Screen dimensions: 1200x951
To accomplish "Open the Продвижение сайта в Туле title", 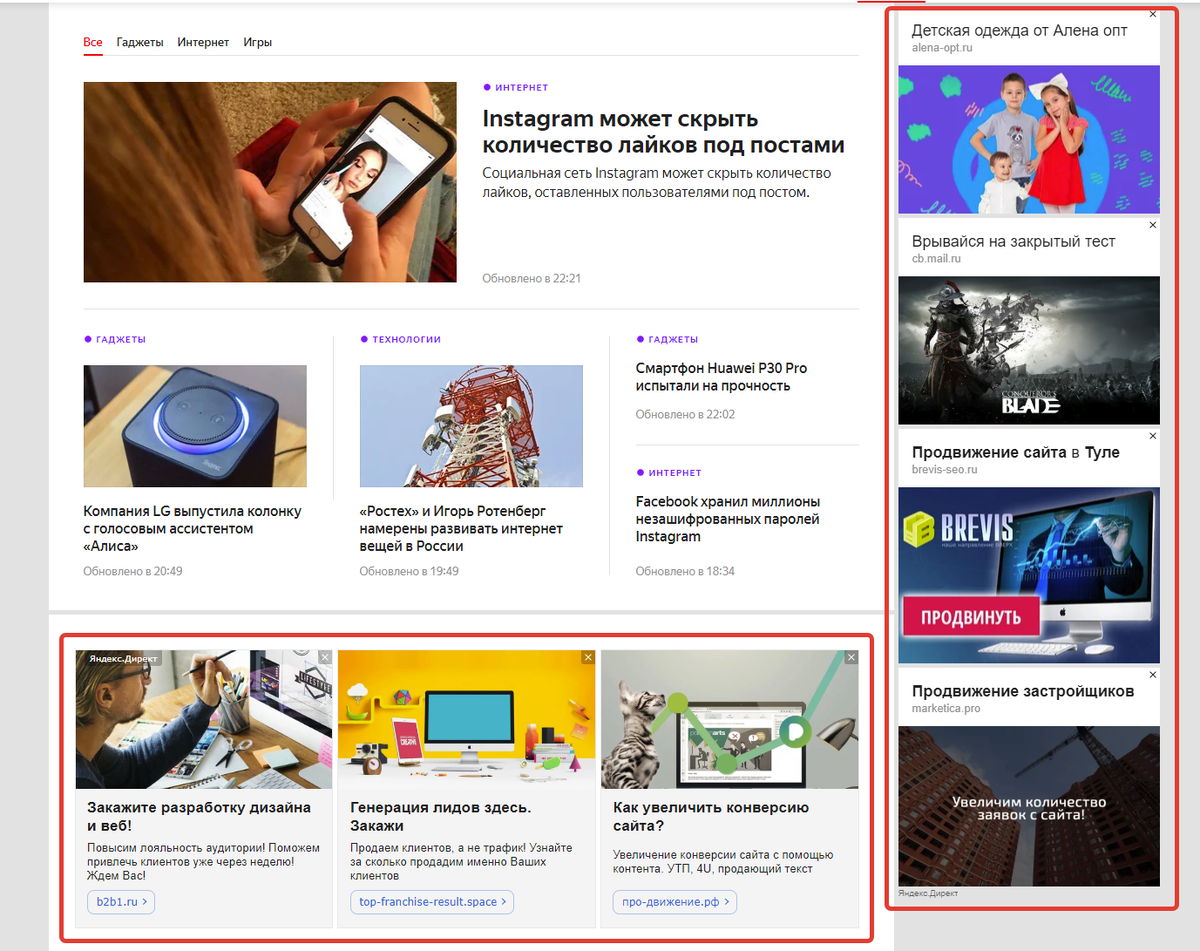I will [x=1015, y=452].
